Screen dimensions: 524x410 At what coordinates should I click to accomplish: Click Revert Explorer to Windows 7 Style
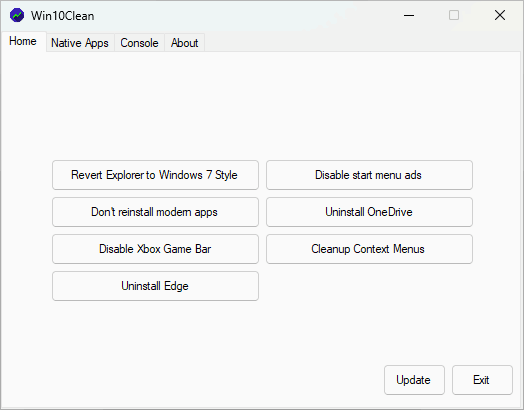click(155, 175)
